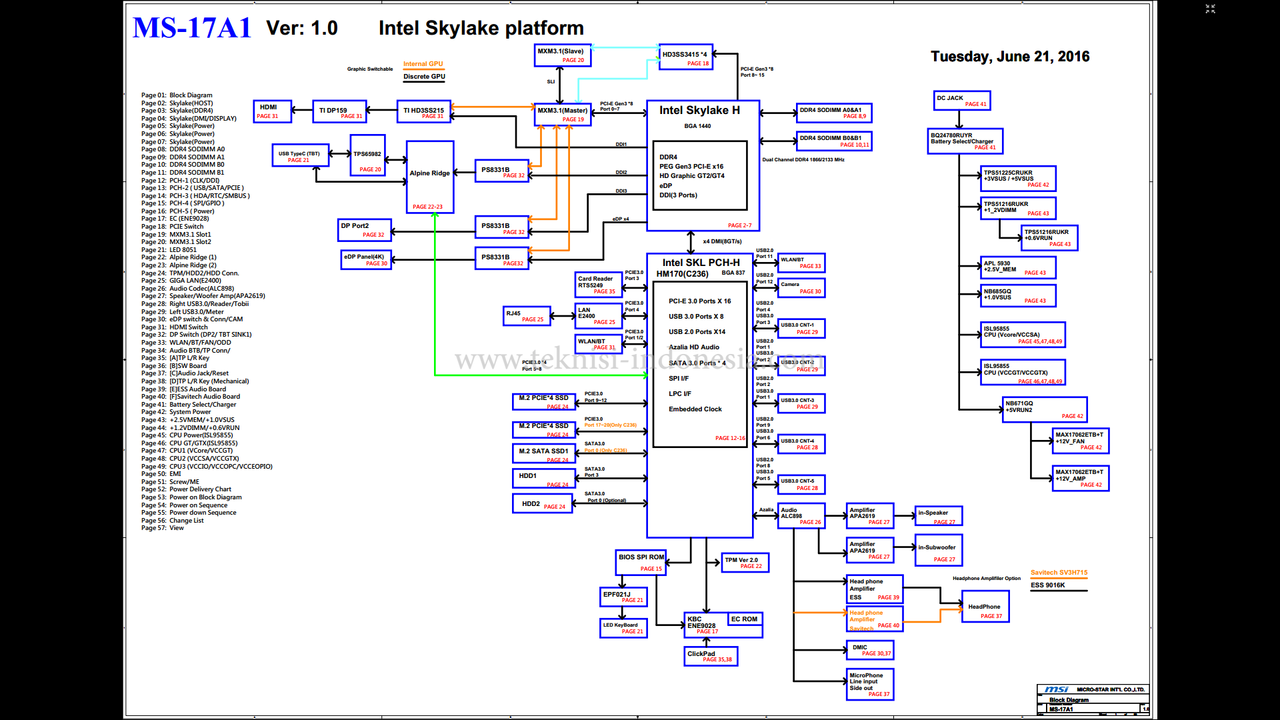Click the MSI logo in the title block

(x=1056, y=690)
